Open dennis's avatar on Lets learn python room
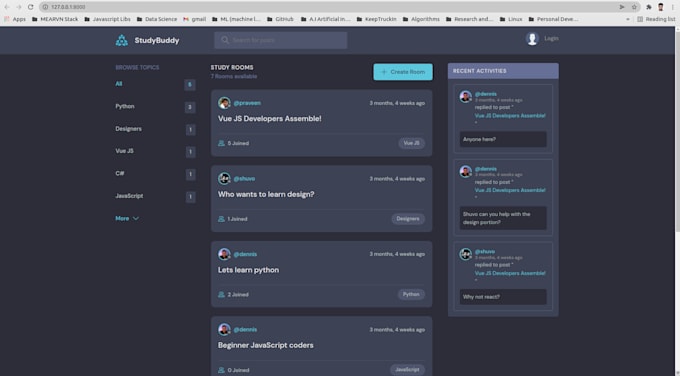 (x=224, y=254)
